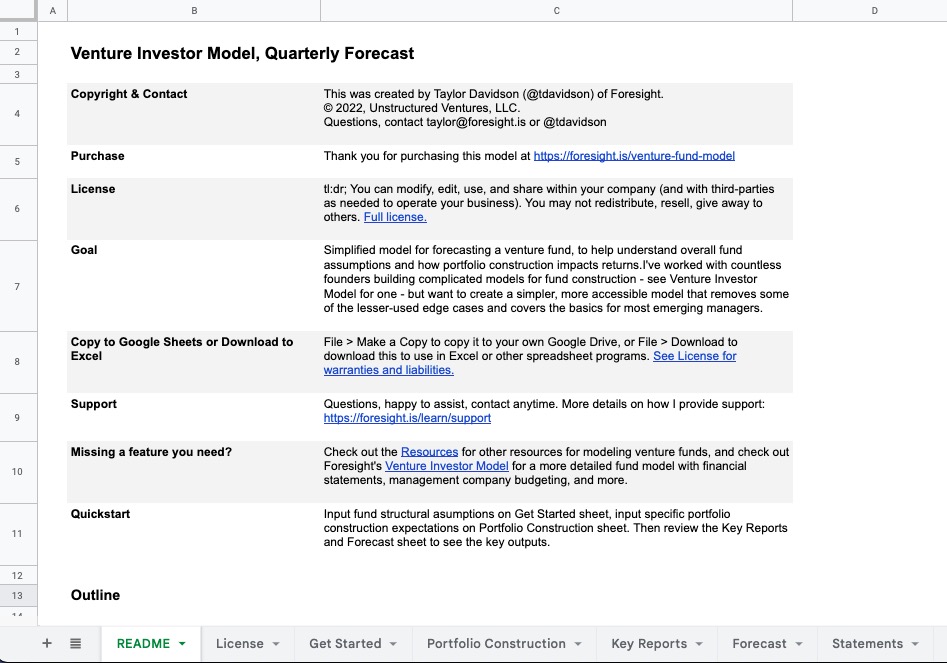Open the all sheets list icon

point(76,644)
